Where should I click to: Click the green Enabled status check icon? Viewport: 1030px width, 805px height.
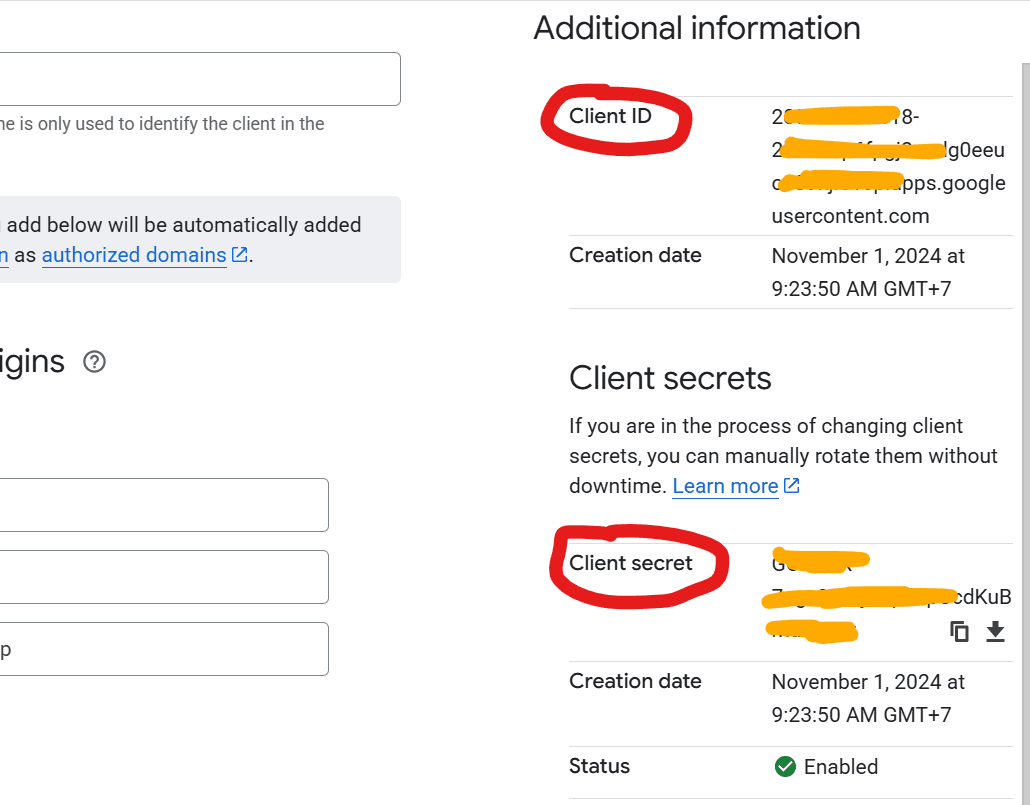(786, 767)
